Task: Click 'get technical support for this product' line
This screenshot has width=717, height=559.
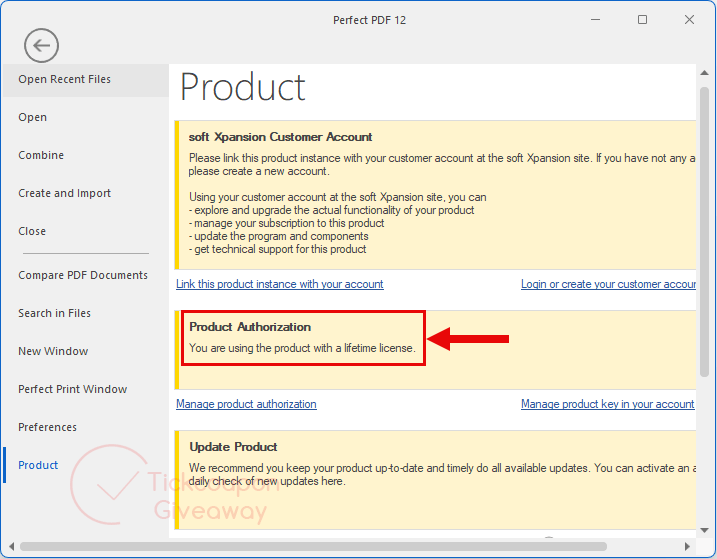Action: [278, 249]
